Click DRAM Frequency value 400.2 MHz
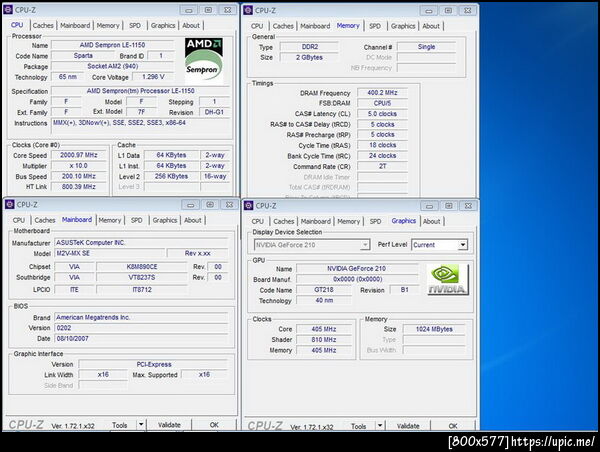Screen dimensions: 600x452 (382, 93)
